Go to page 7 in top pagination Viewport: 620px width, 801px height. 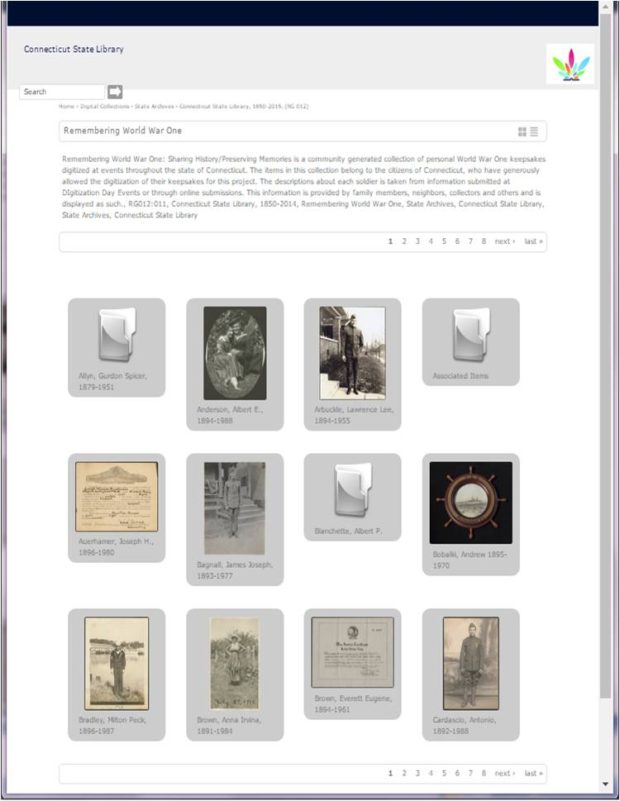pos(470,241)
